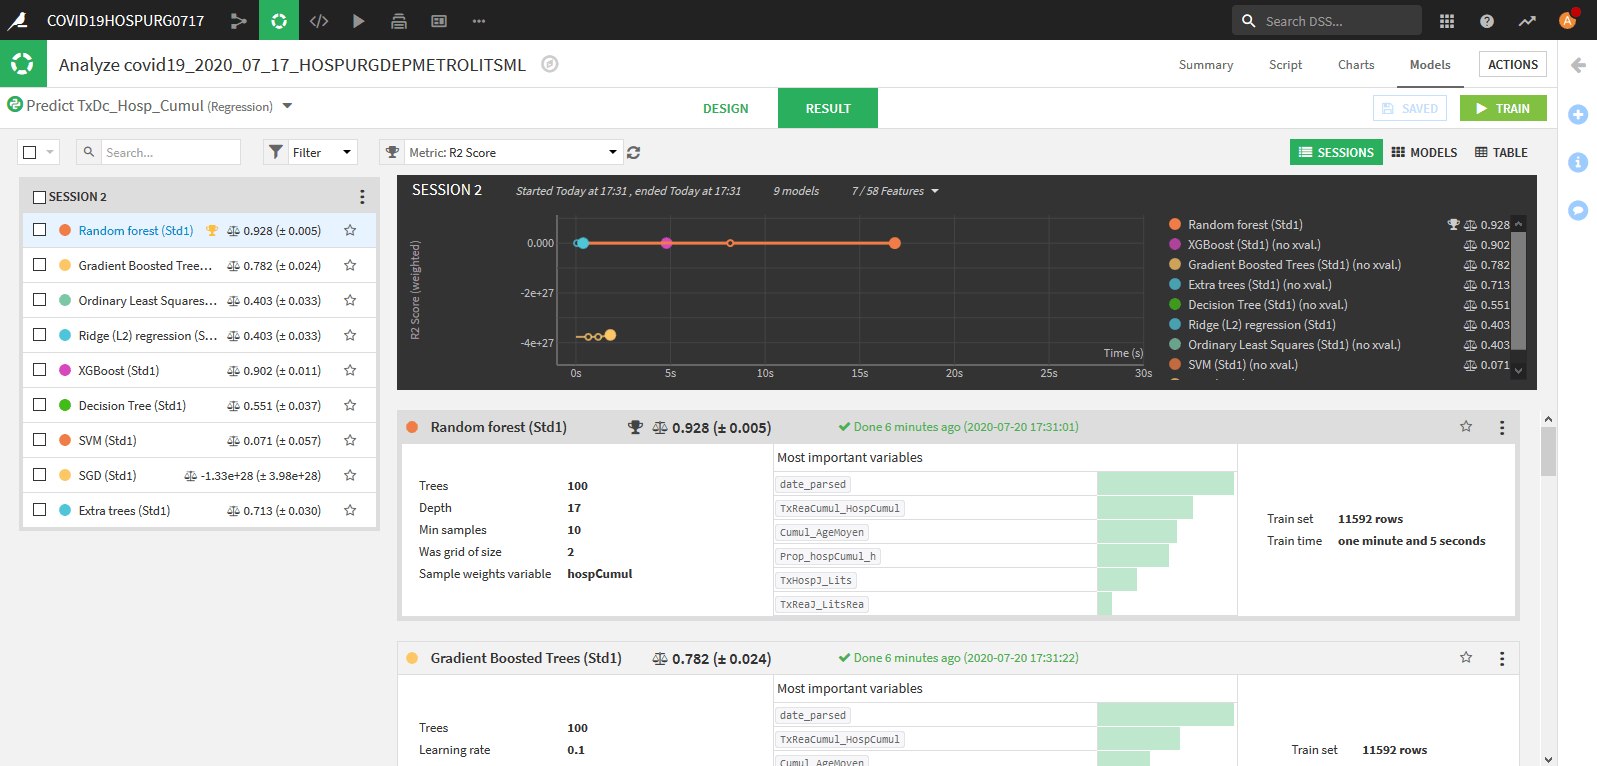Image resolution: width=1597 pixels, height=766 pixels.
Task: Open the code notebooks icon
Action: tap(319, 20)
